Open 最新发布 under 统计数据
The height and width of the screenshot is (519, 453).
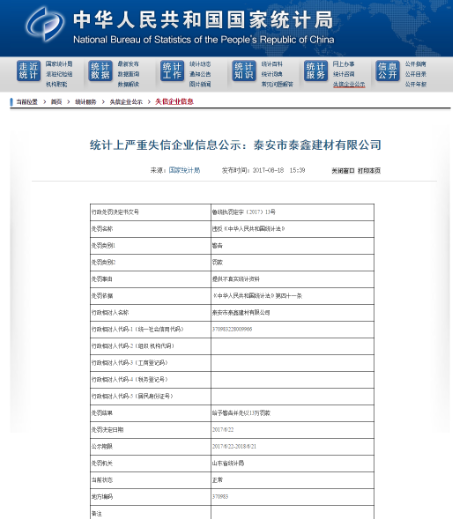(128, 64)
